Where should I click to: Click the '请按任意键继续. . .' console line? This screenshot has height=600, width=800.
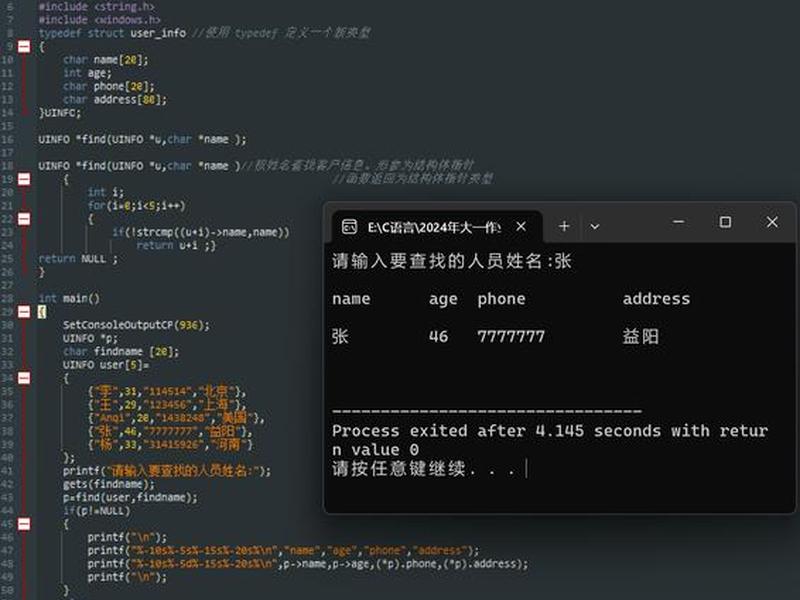click(x=424, y=469)
